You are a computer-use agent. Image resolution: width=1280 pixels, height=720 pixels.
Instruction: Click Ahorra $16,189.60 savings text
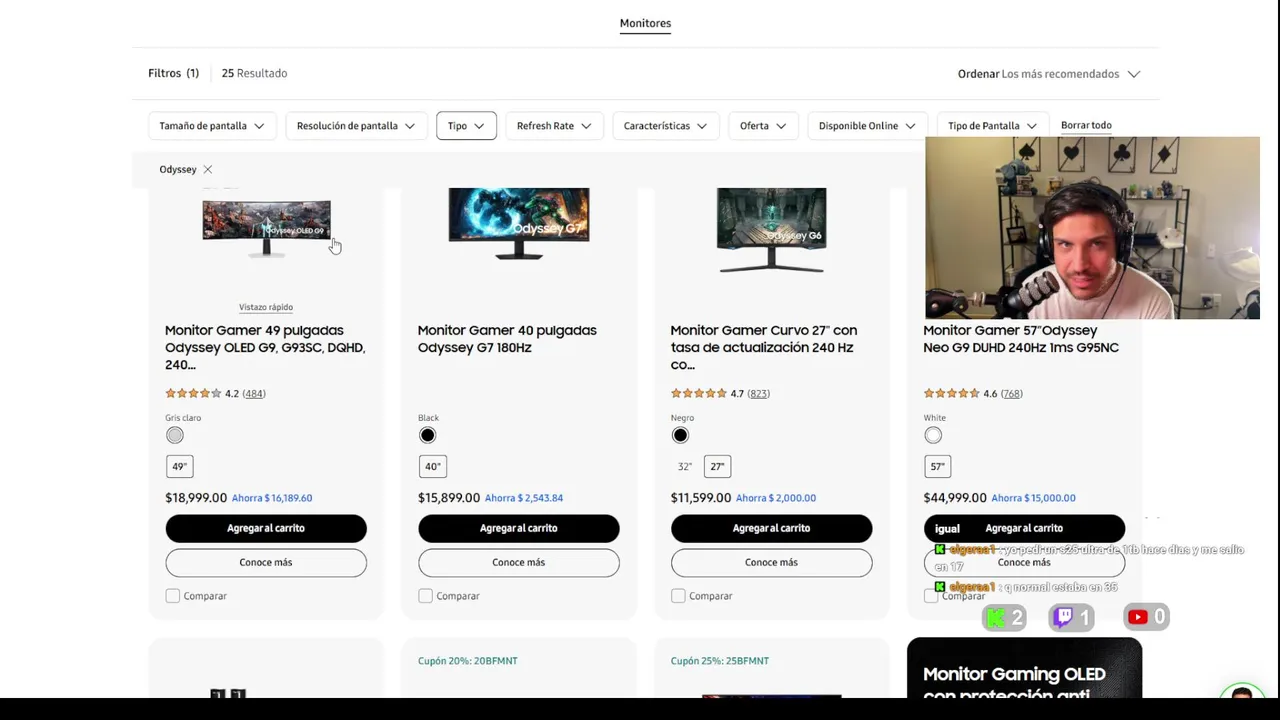pos(272,498)
